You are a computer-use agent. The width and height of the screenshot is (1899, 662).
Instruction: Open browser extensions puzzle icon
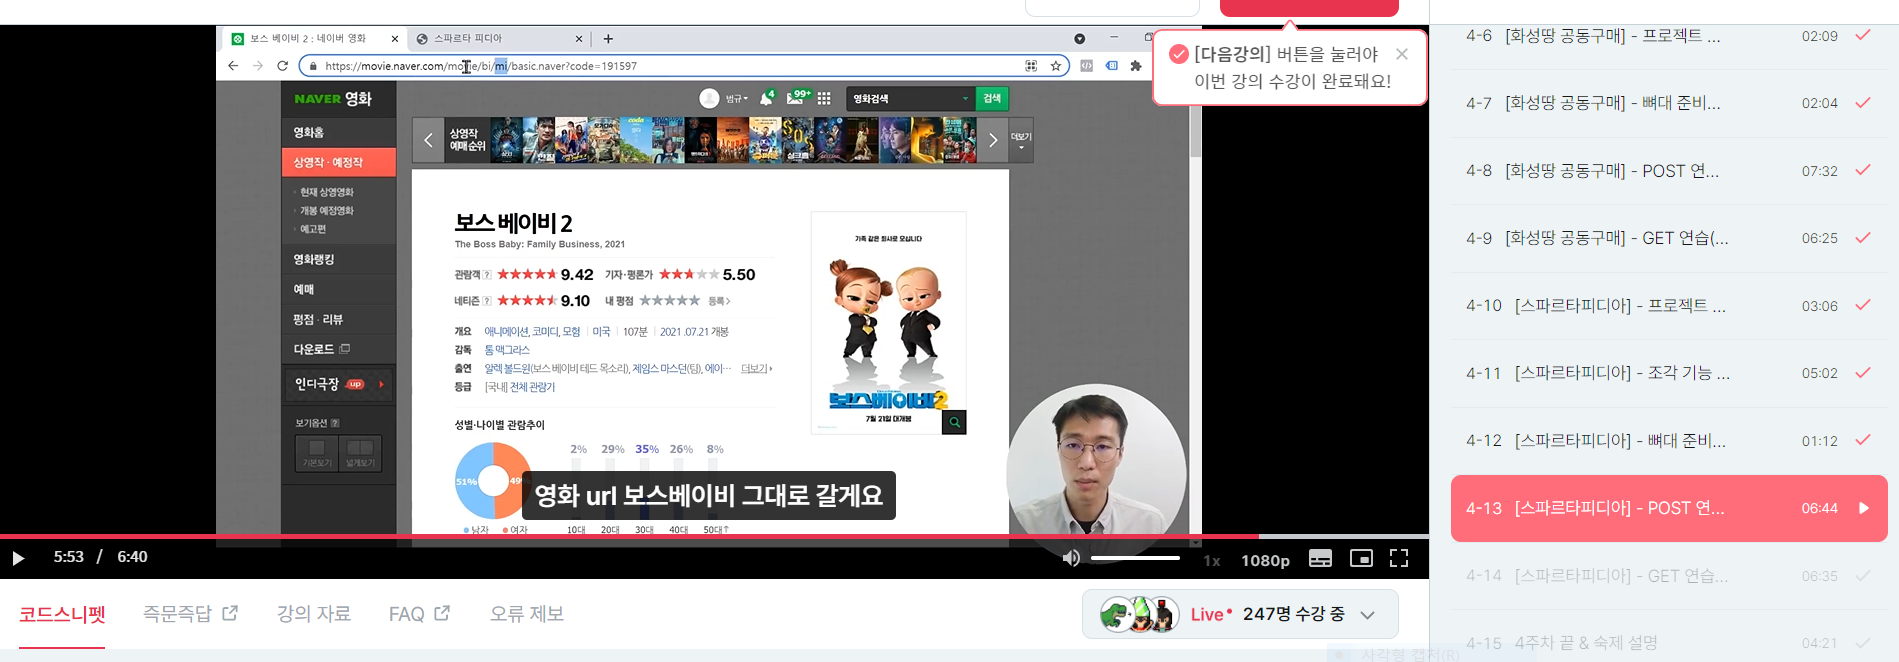click(x=1136, y=66)
